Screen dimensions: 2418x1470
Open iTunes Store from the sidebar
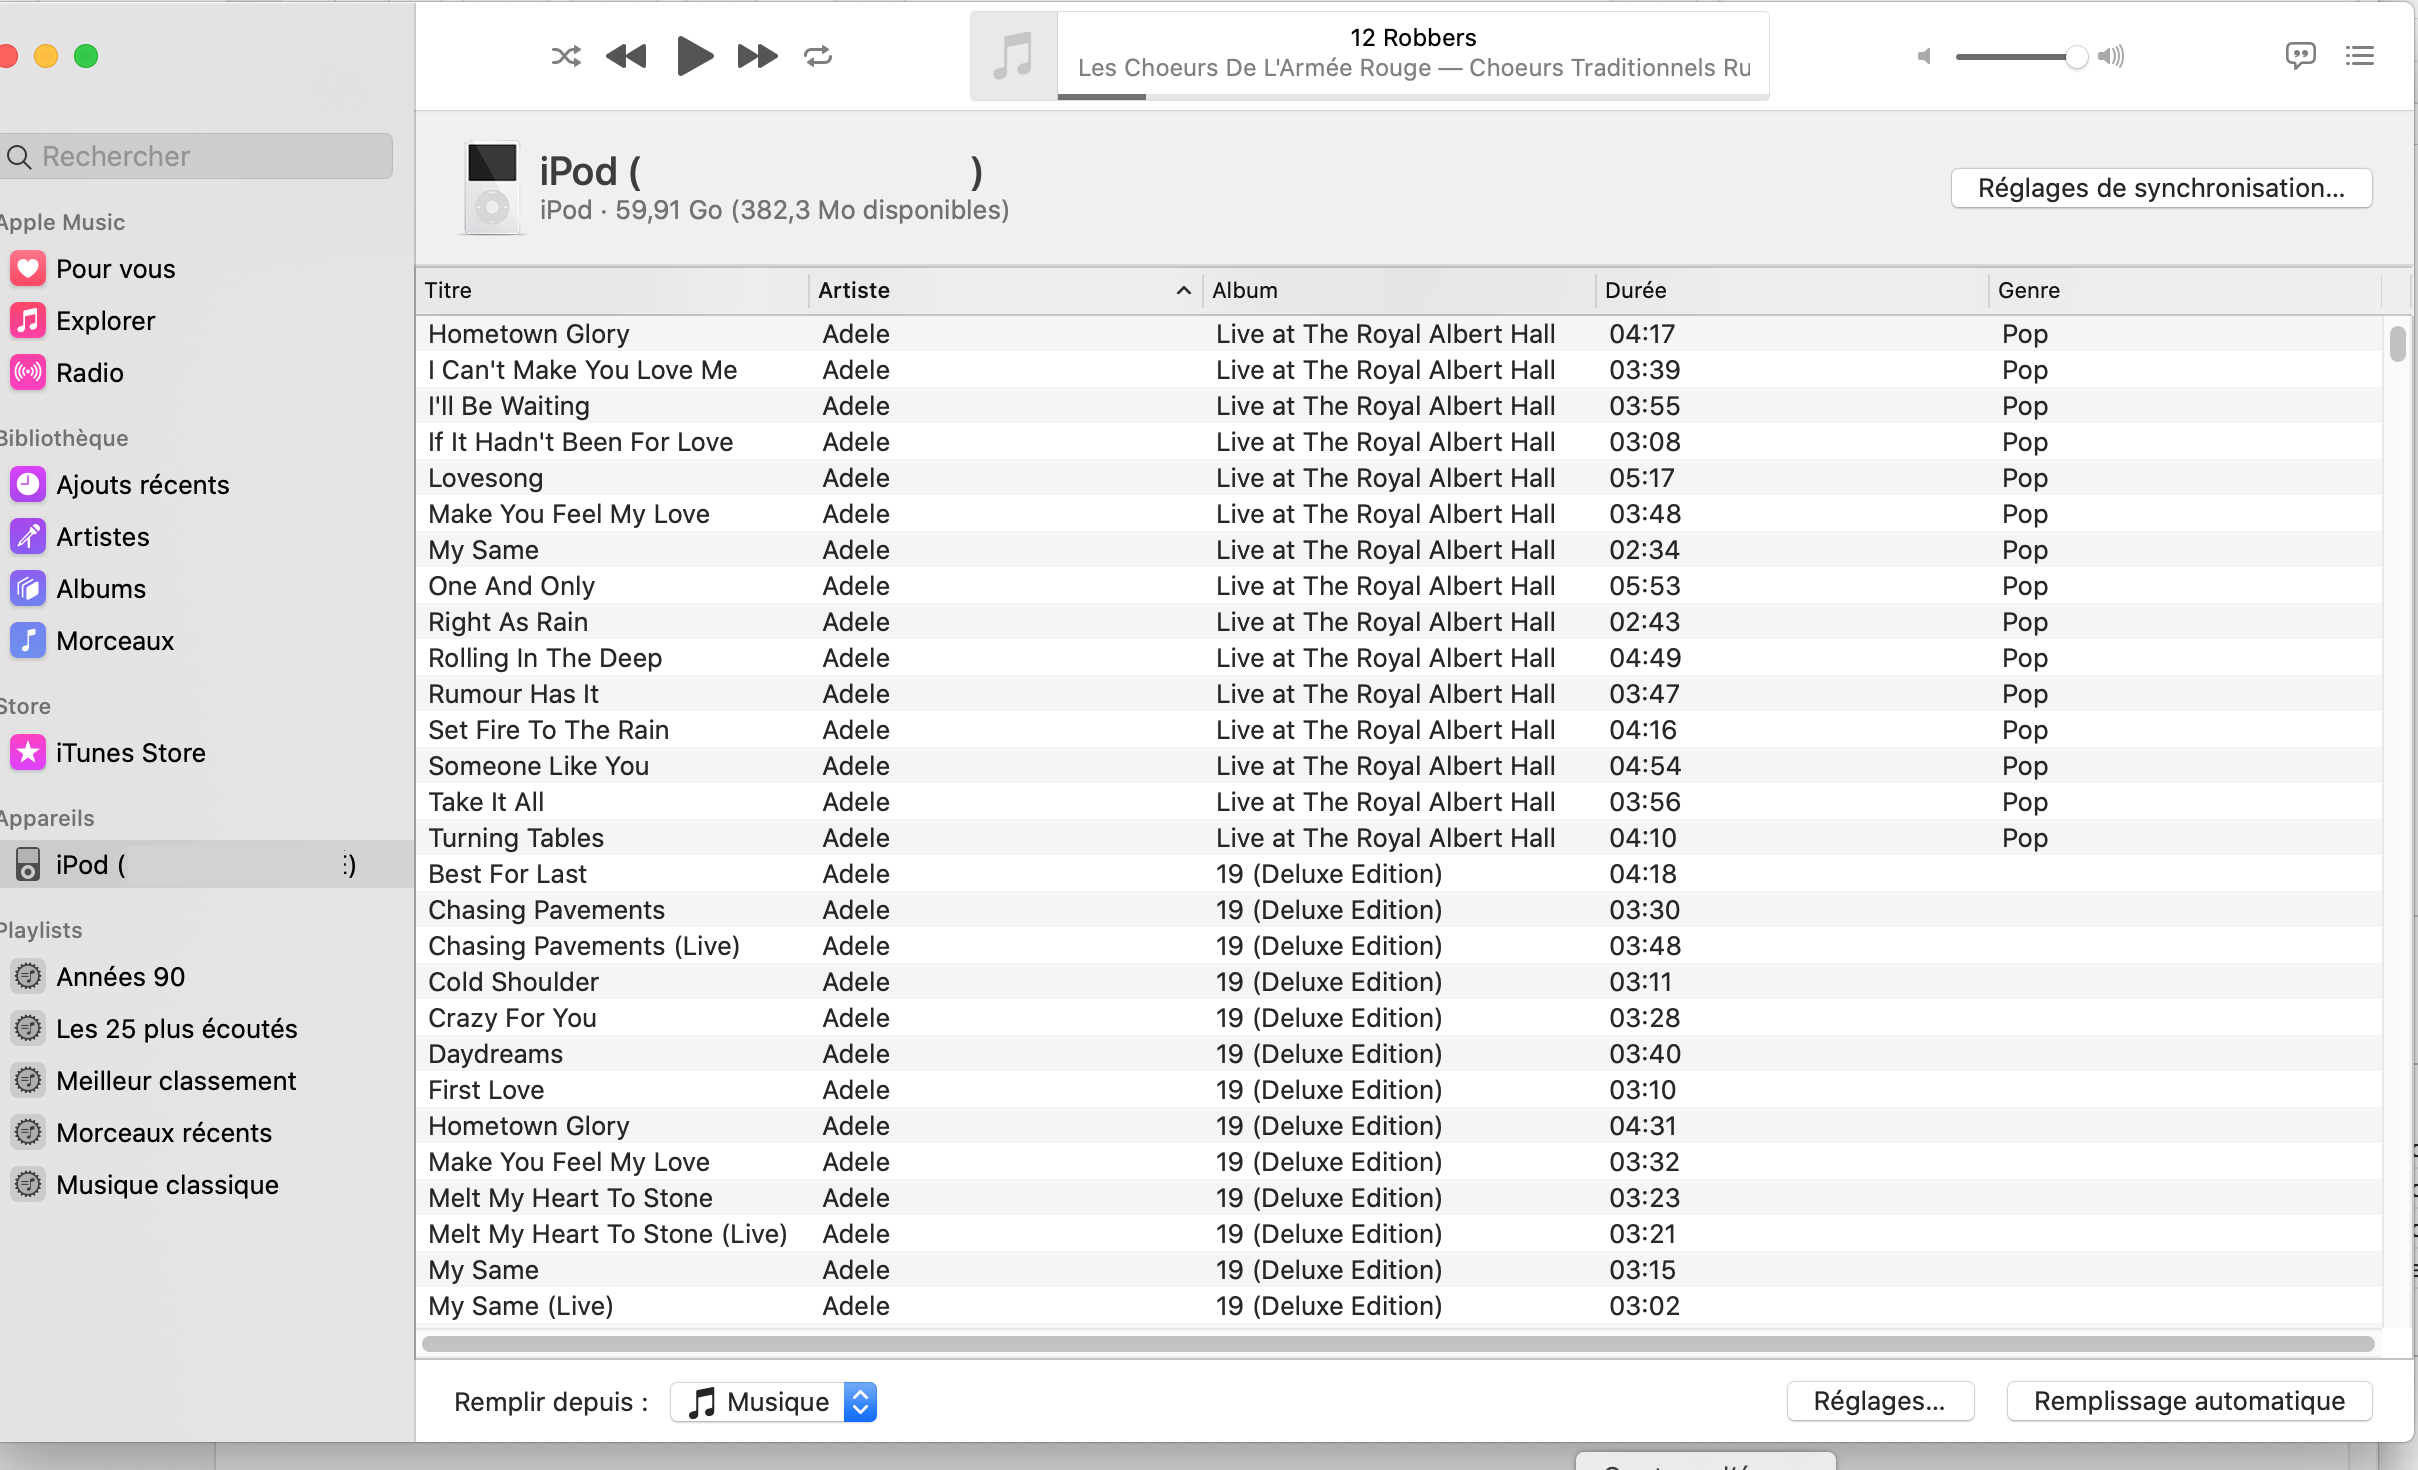(130, 753)
